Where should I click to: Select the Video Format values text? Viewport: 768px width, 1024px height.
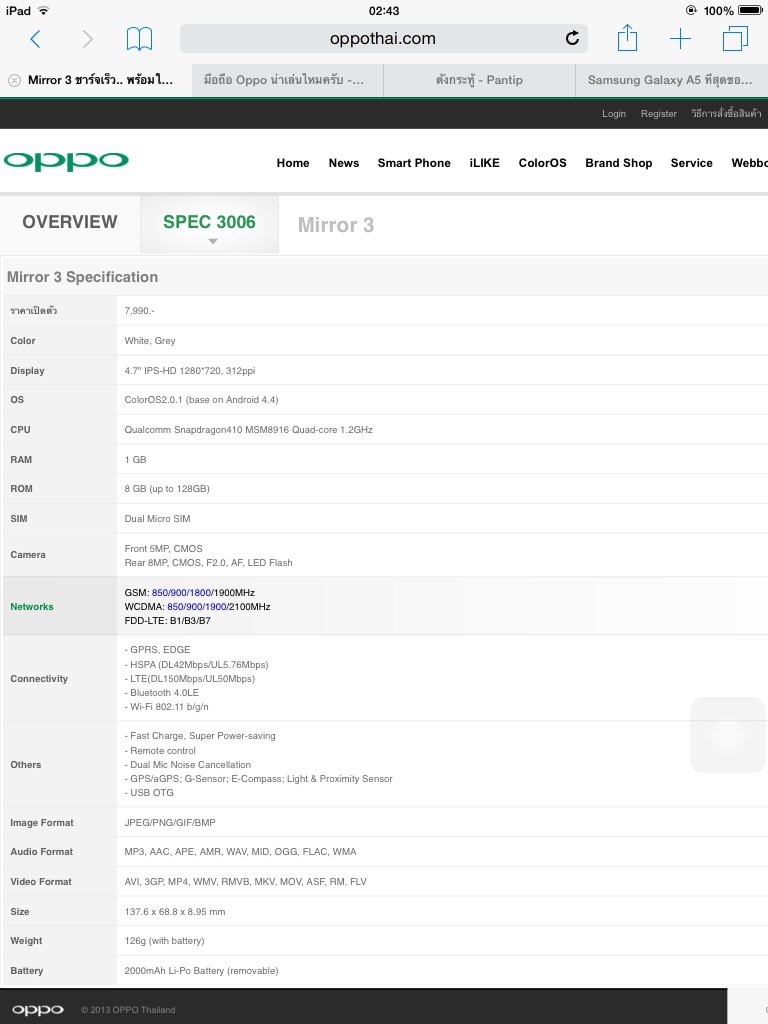tap(246, 882)
